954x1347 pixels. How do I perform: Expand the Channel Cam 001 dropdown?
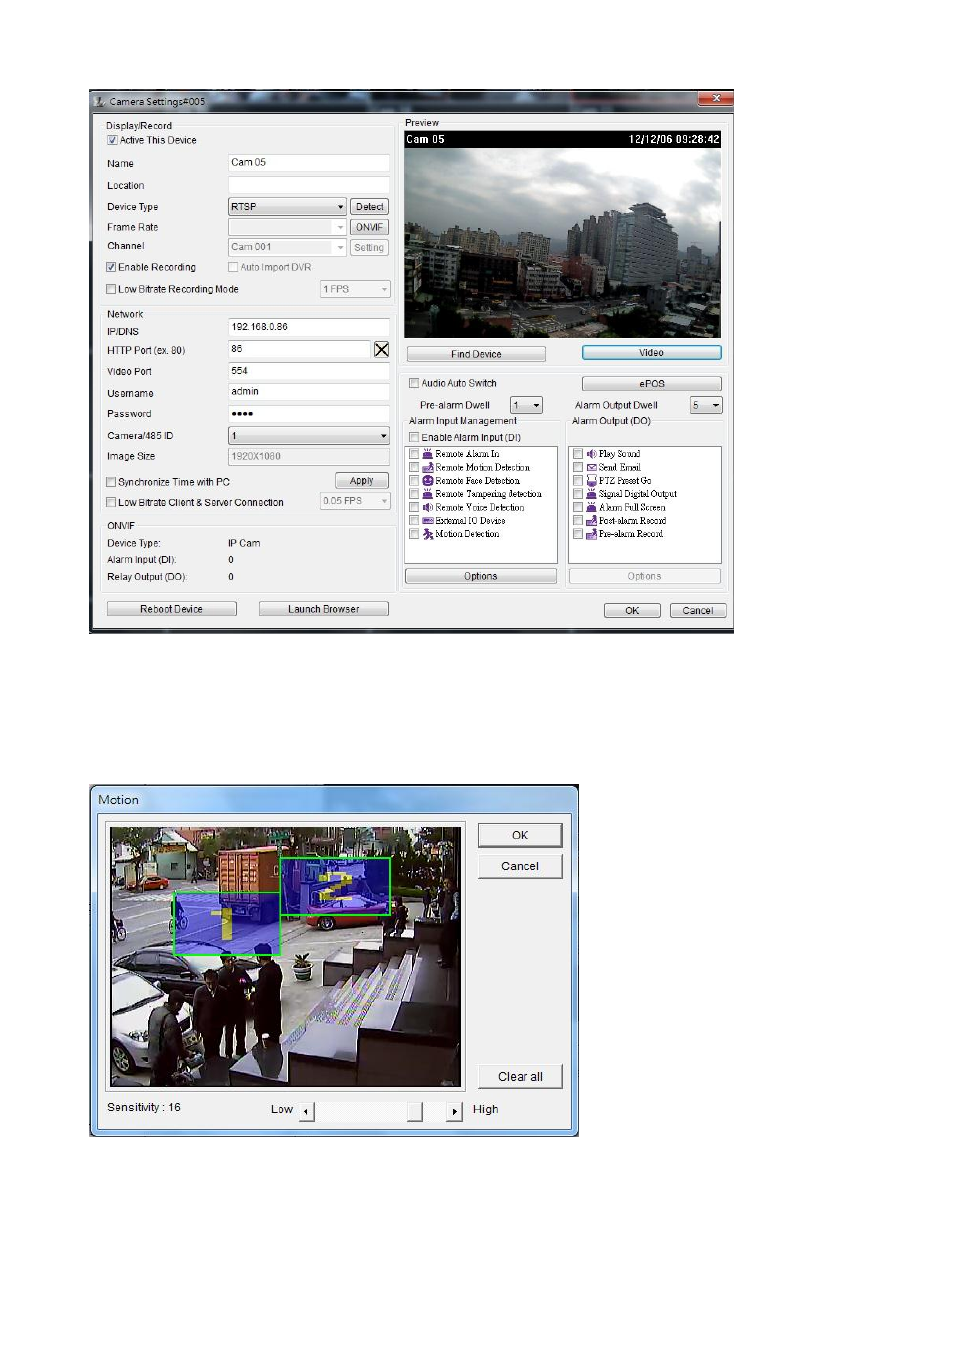pyautogui.click(x=287, y=247)
